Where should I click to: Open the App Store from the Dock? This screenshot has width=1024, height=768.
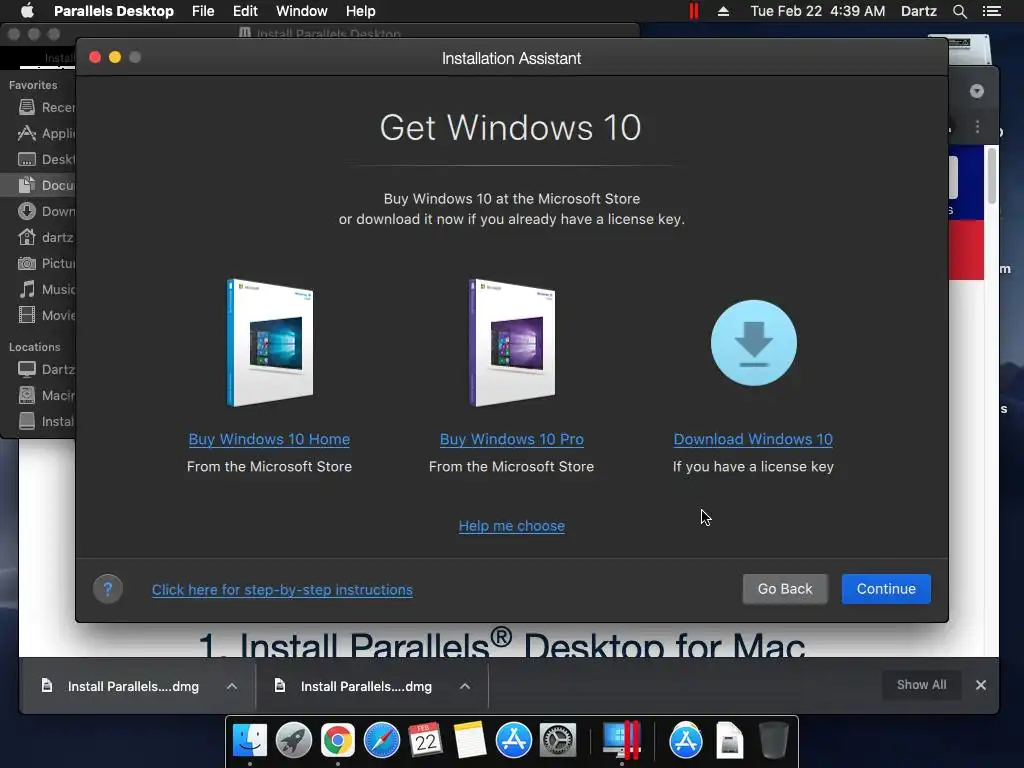point(513,741)
